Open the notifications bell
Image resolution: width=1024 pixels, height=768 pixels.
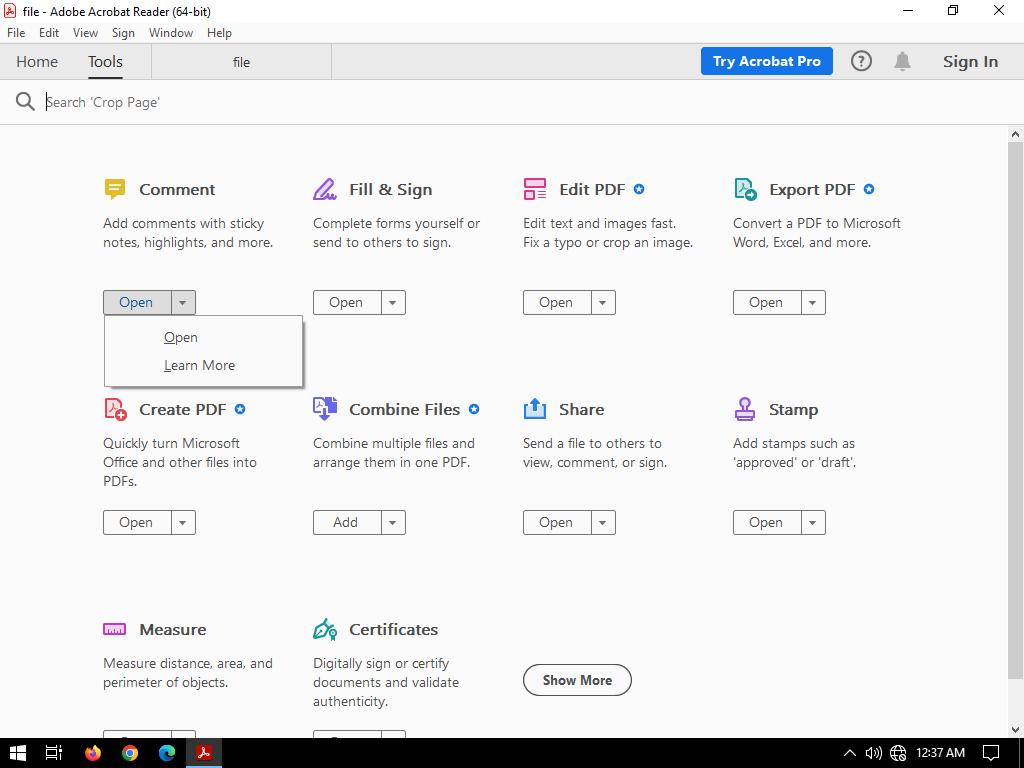(x=902, y=61)
